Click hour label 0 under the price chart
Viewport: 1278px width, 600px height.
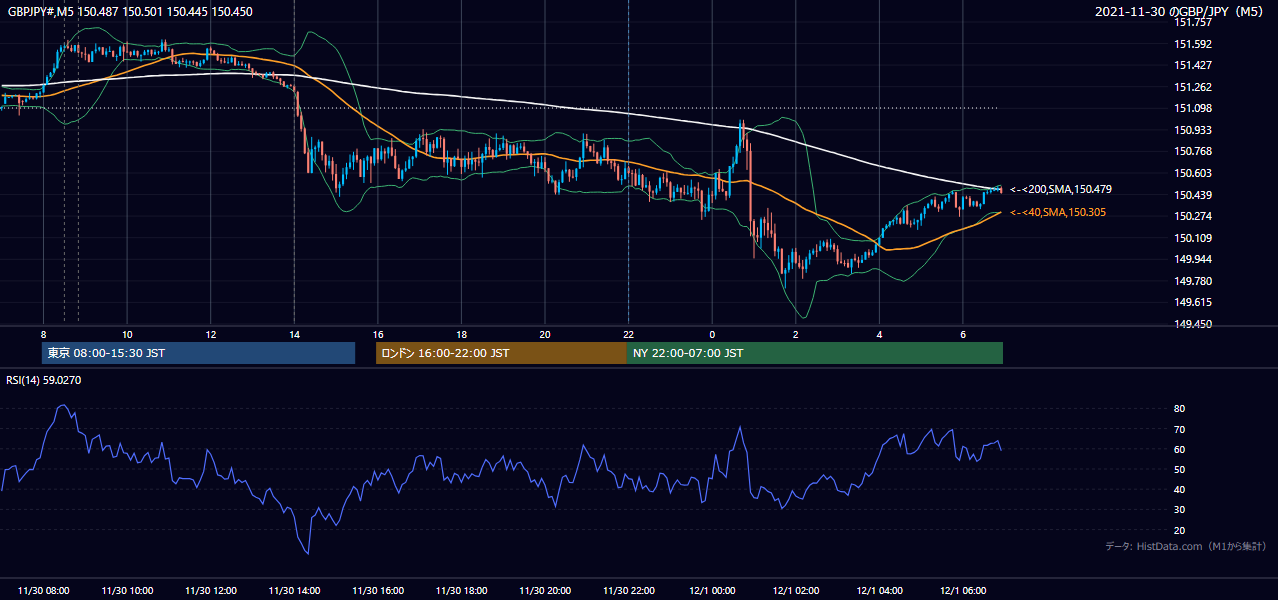(712, 334)
